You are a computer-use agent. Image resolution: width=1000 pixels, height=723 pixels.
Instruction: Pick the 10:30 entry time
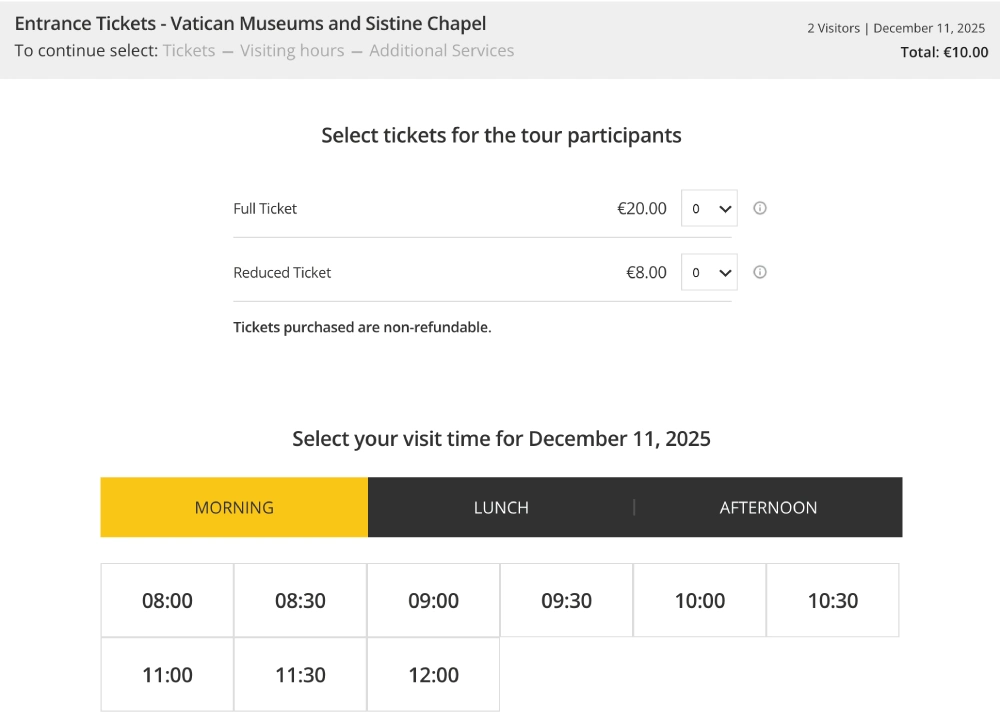[x=832, y=600]
